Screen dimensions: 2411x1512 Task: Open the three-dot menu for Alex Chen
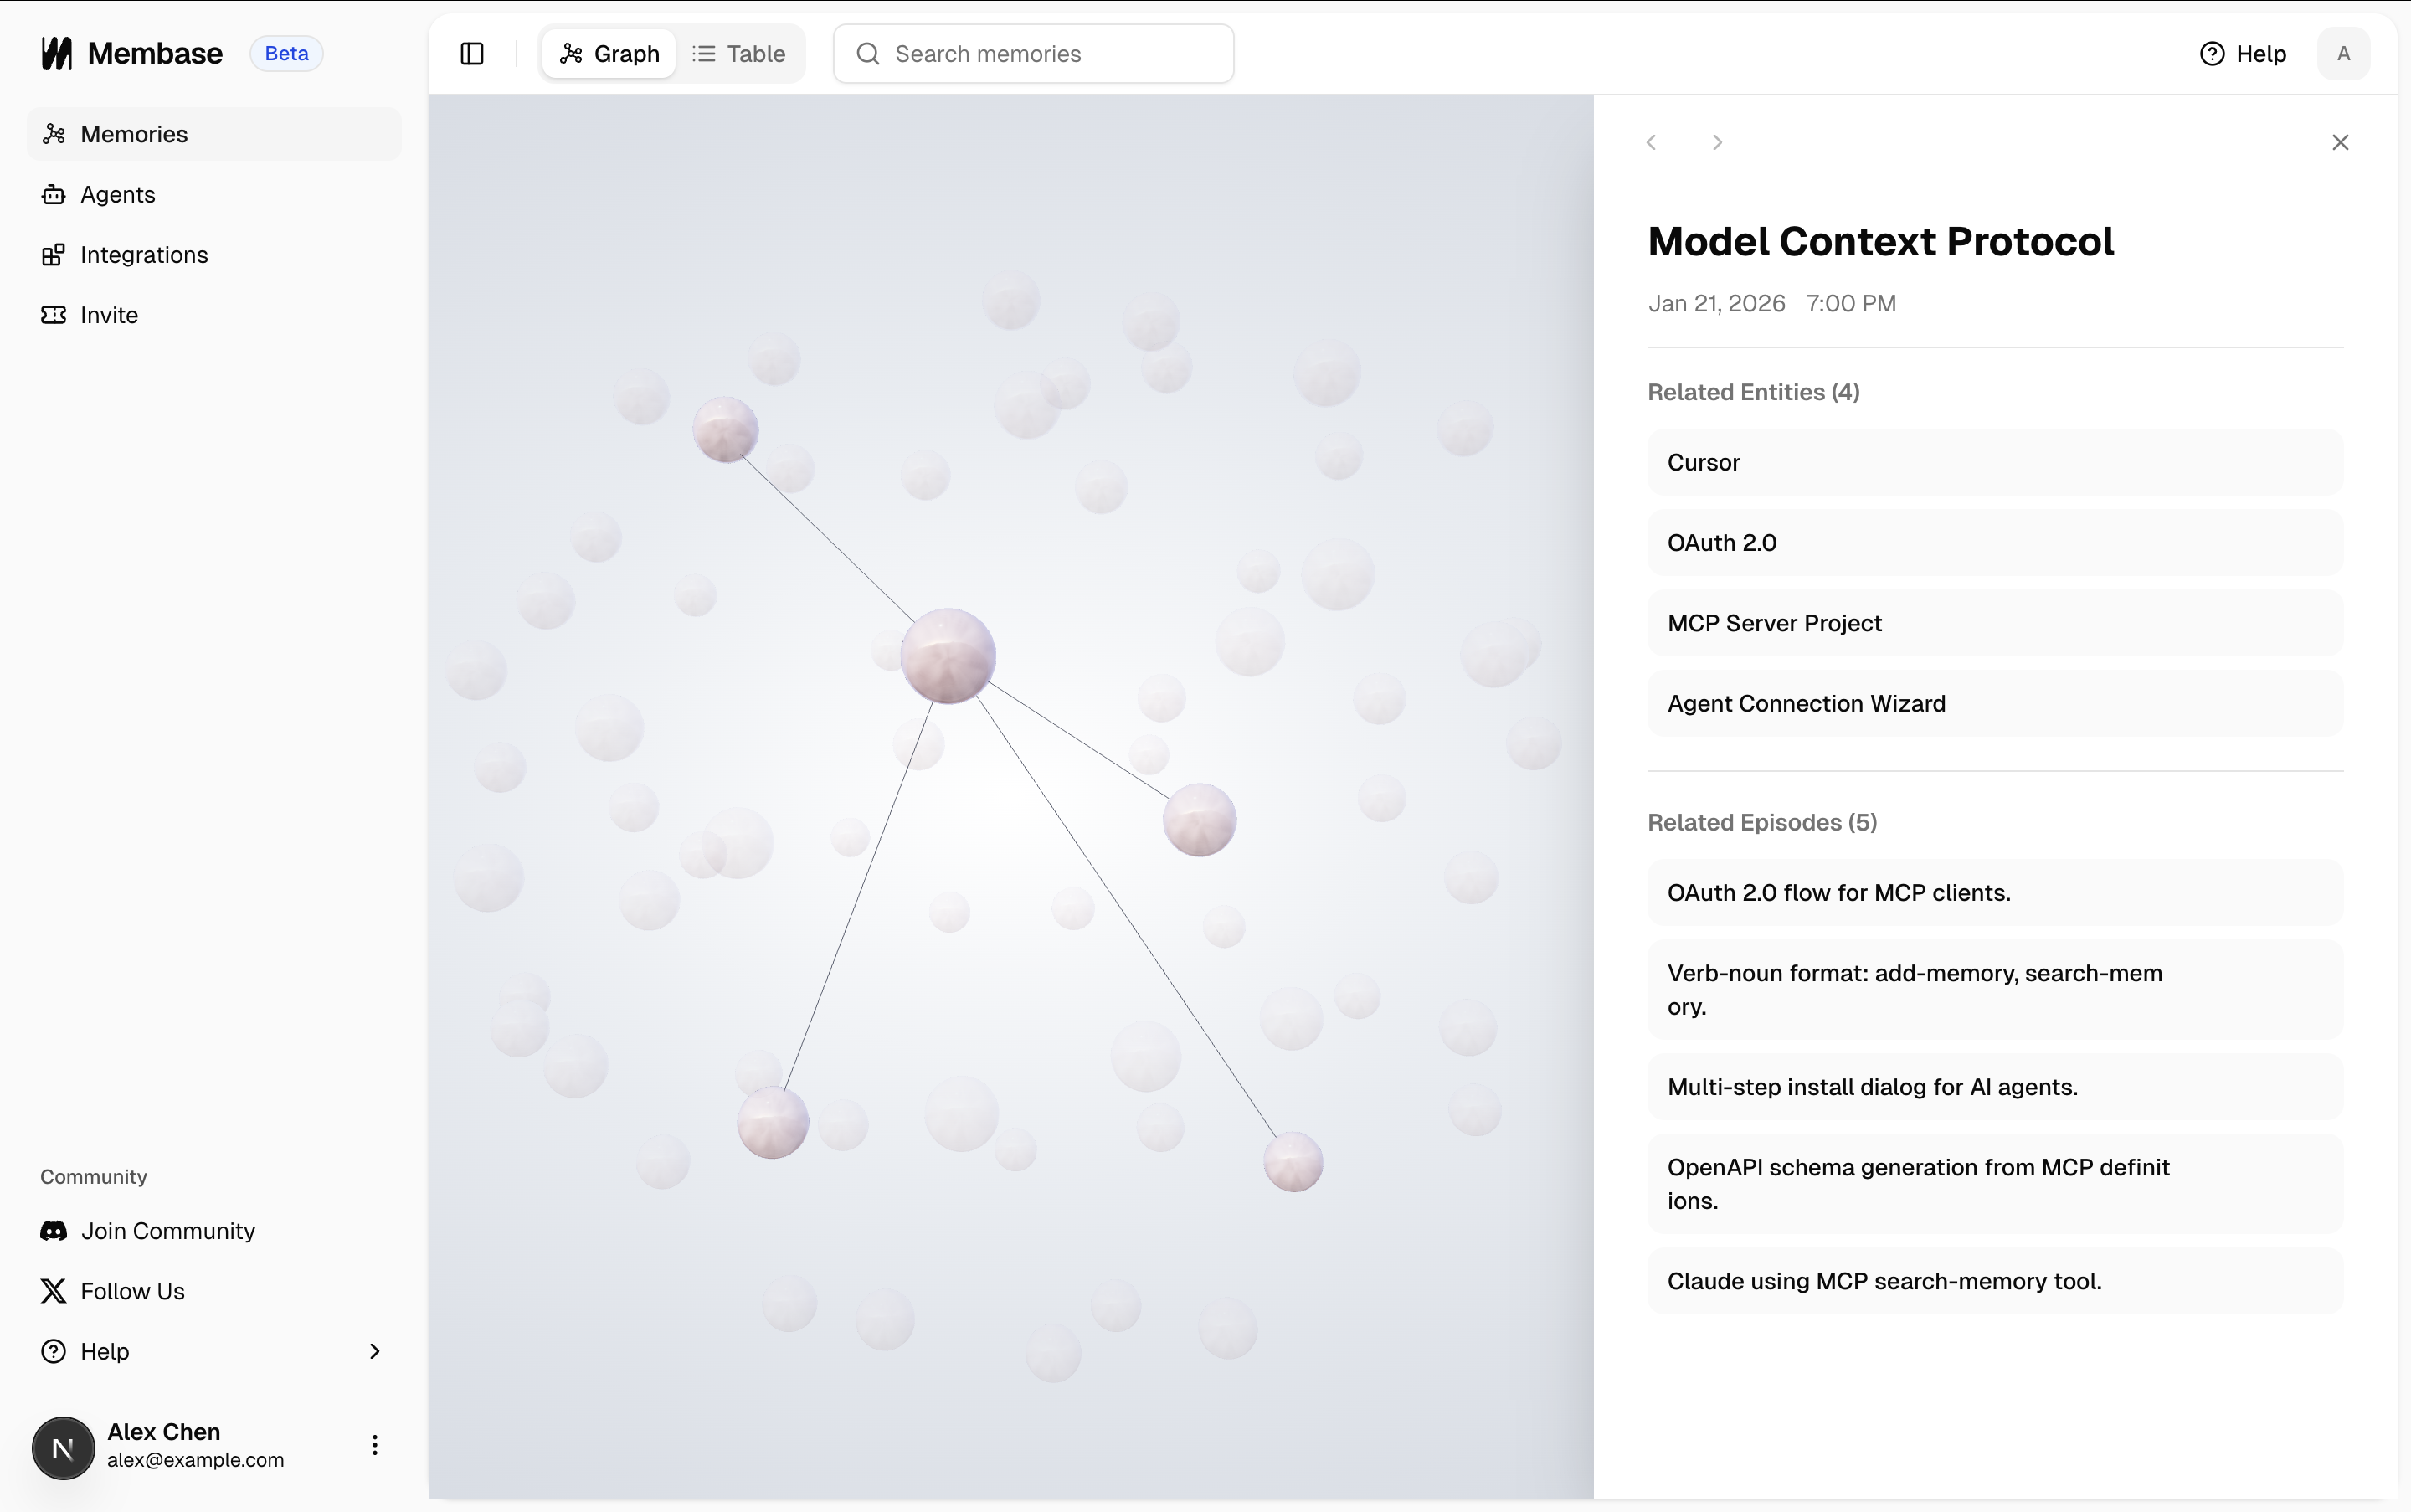coord(374,1445)
